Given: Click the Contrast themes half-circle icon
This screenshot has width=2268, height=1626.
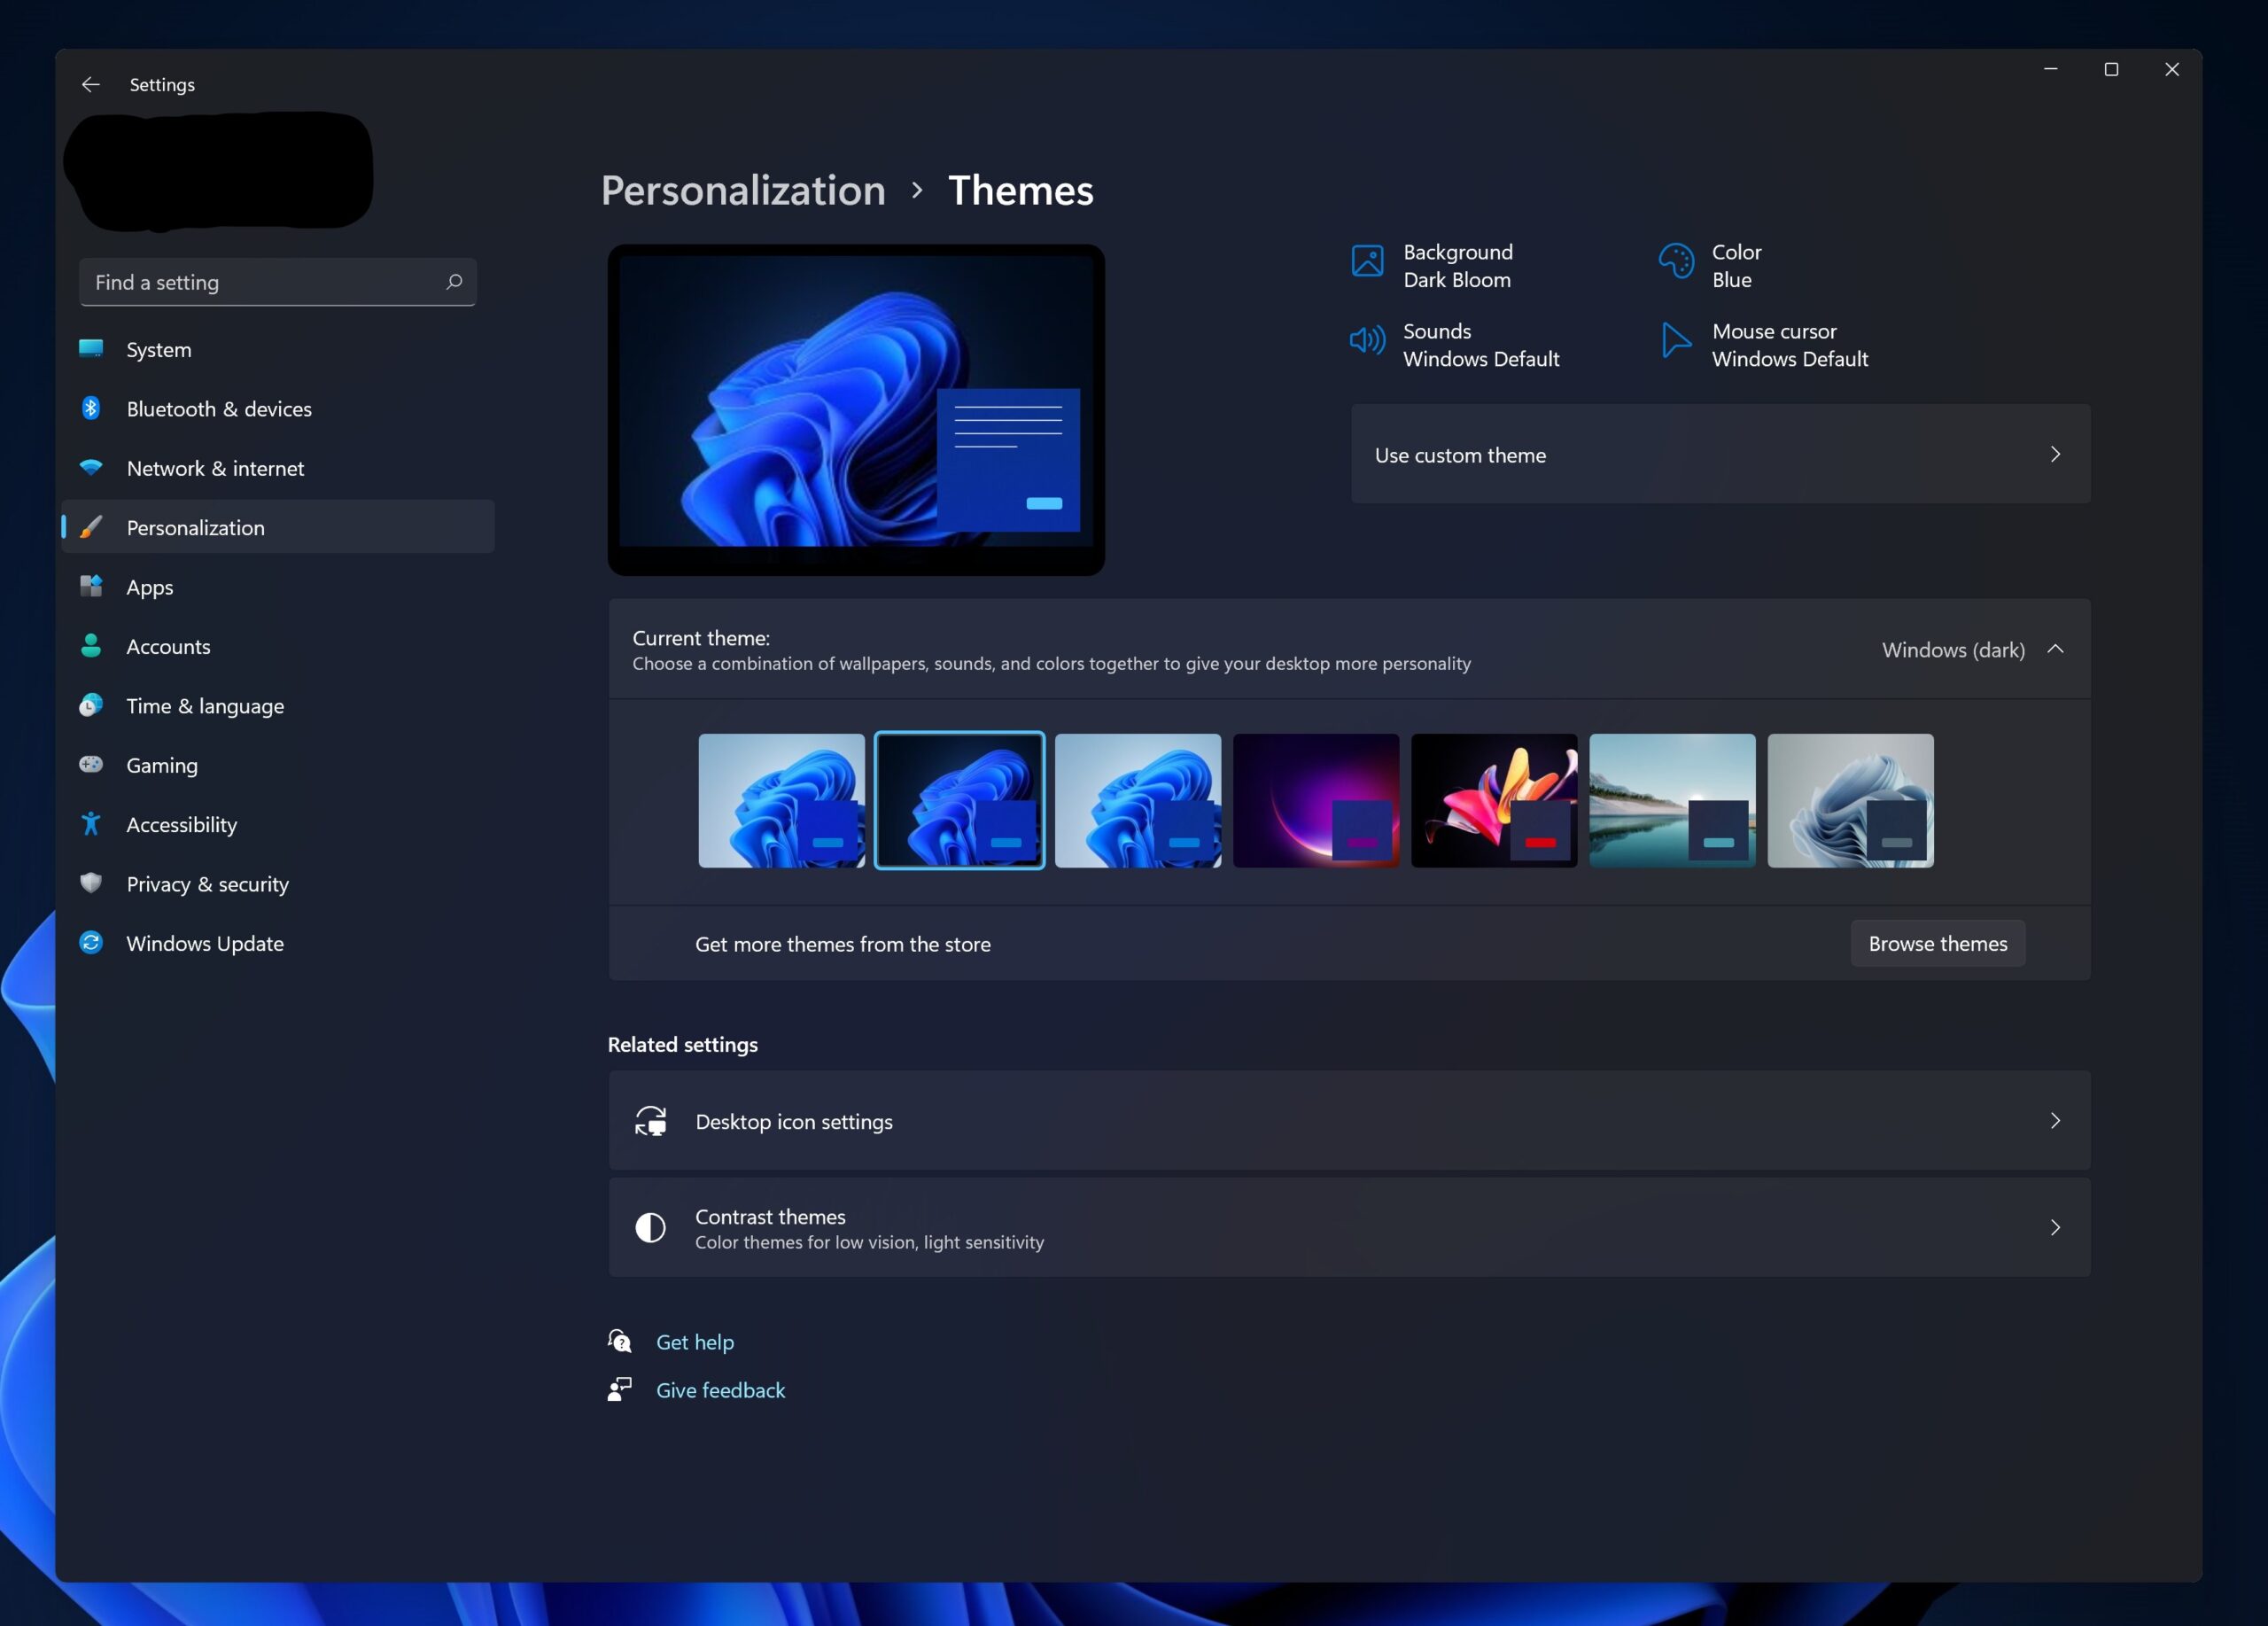Looking at the screenshot, I should [x=650, y=1227].
